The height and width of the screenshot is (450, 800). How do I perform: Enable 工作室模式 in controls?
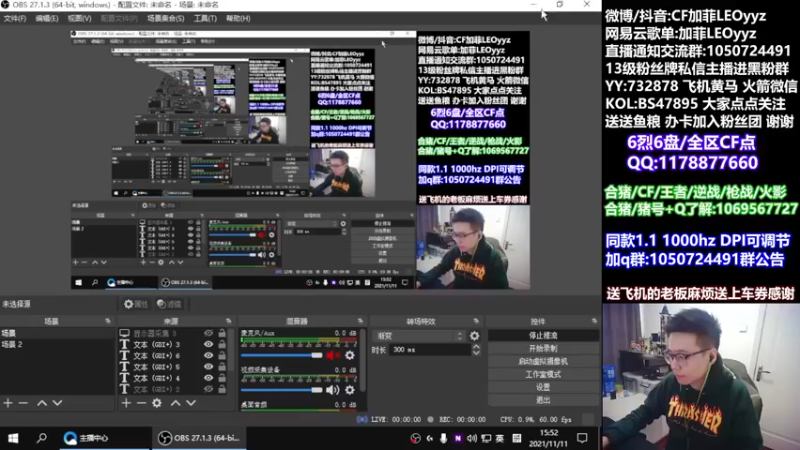pyautogui.click(x=543, y=374)
